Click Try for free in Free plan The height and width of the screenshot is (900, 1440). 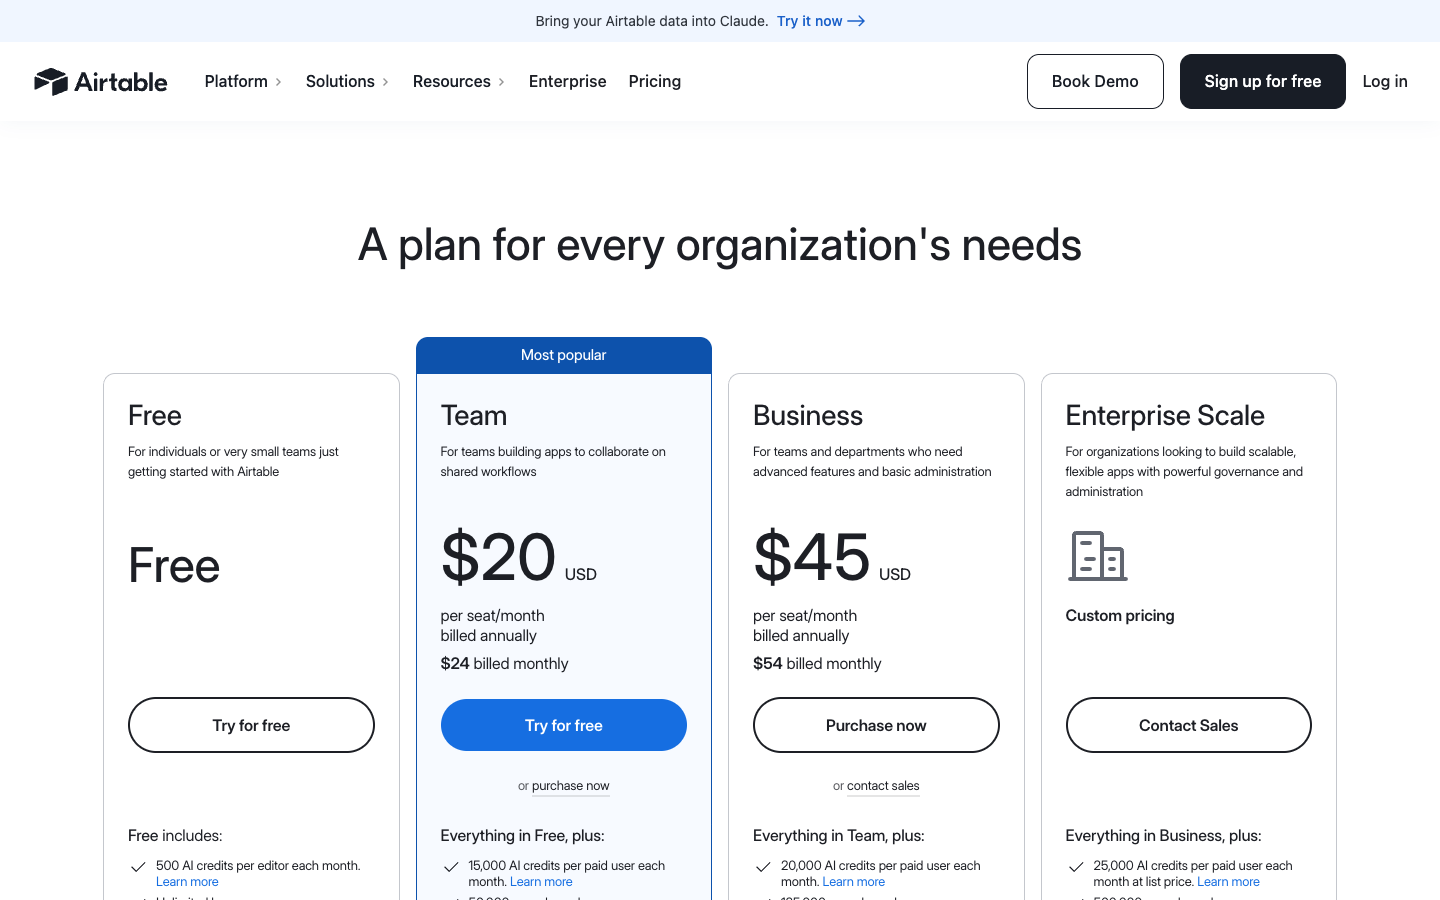coord(251,725)
